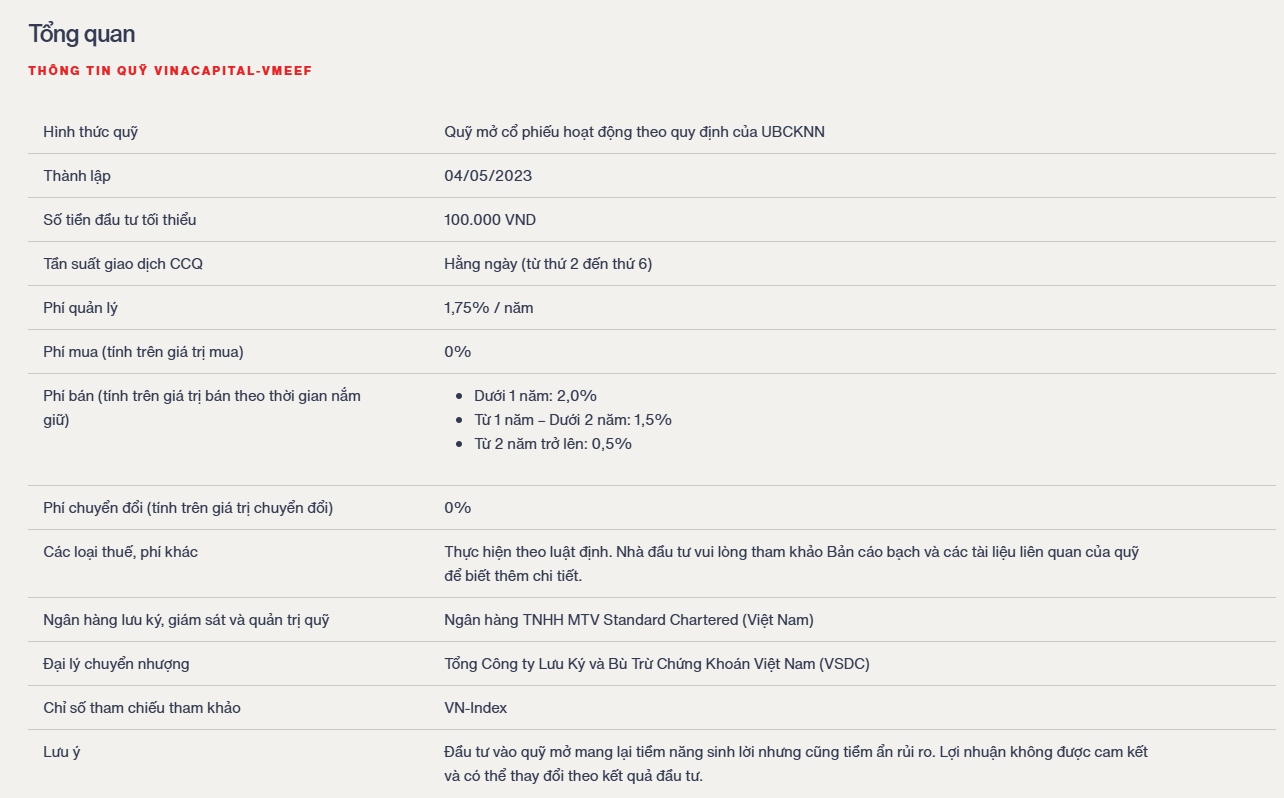Viewport: 1284px width, 798px height.
Task: Click the transfer agent name ending in (VSDC)
Action: coord(656,664)
